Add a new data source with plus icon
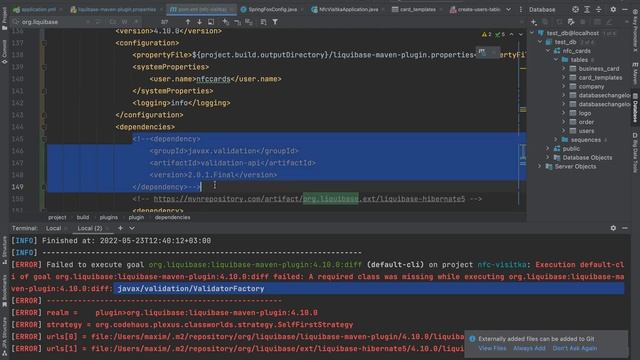Viewport: 640px width, 360px height. (534, 22)
